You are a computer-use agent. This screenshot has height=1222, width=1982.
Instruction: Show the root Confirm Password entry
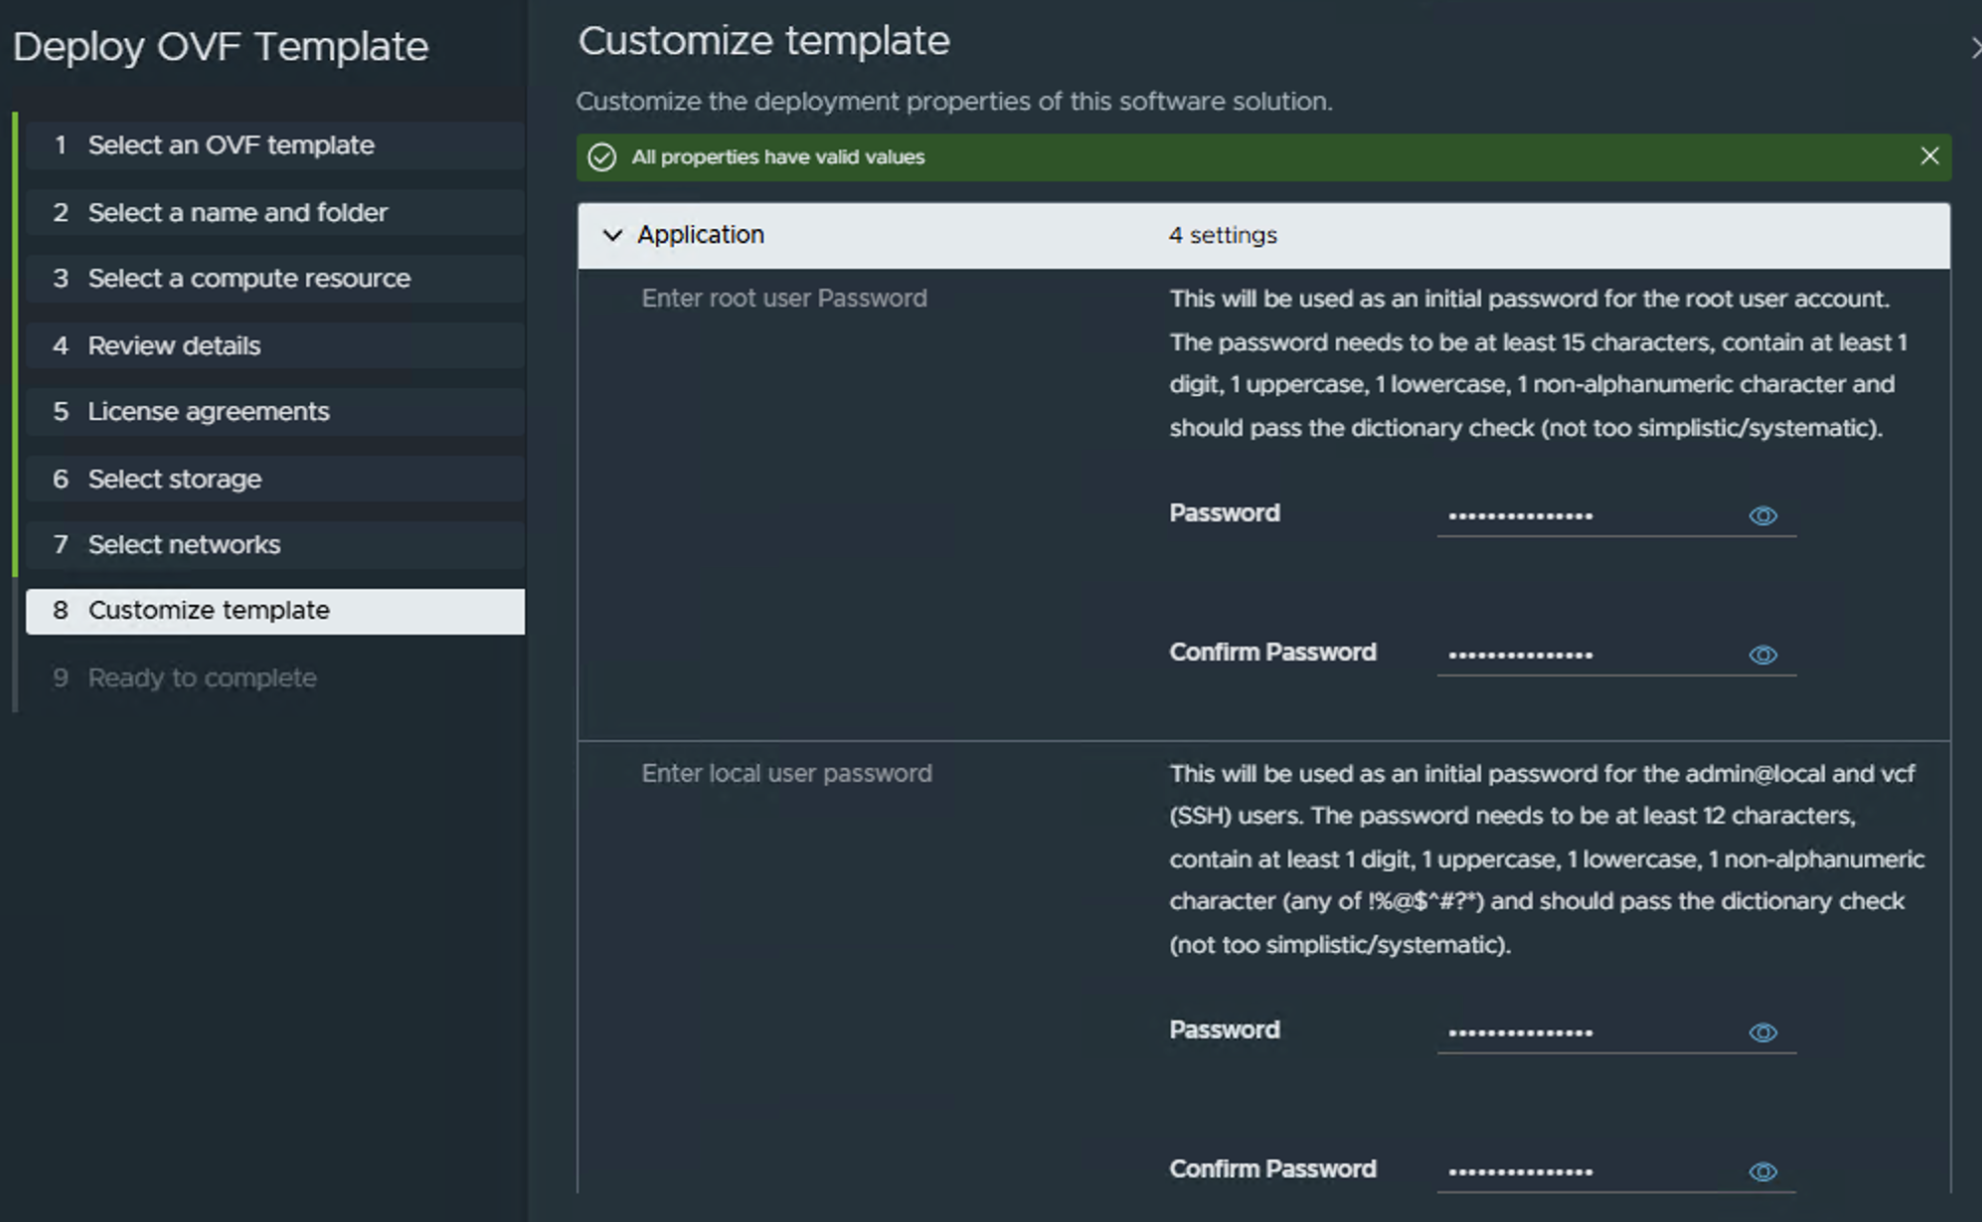(1763, 655)
